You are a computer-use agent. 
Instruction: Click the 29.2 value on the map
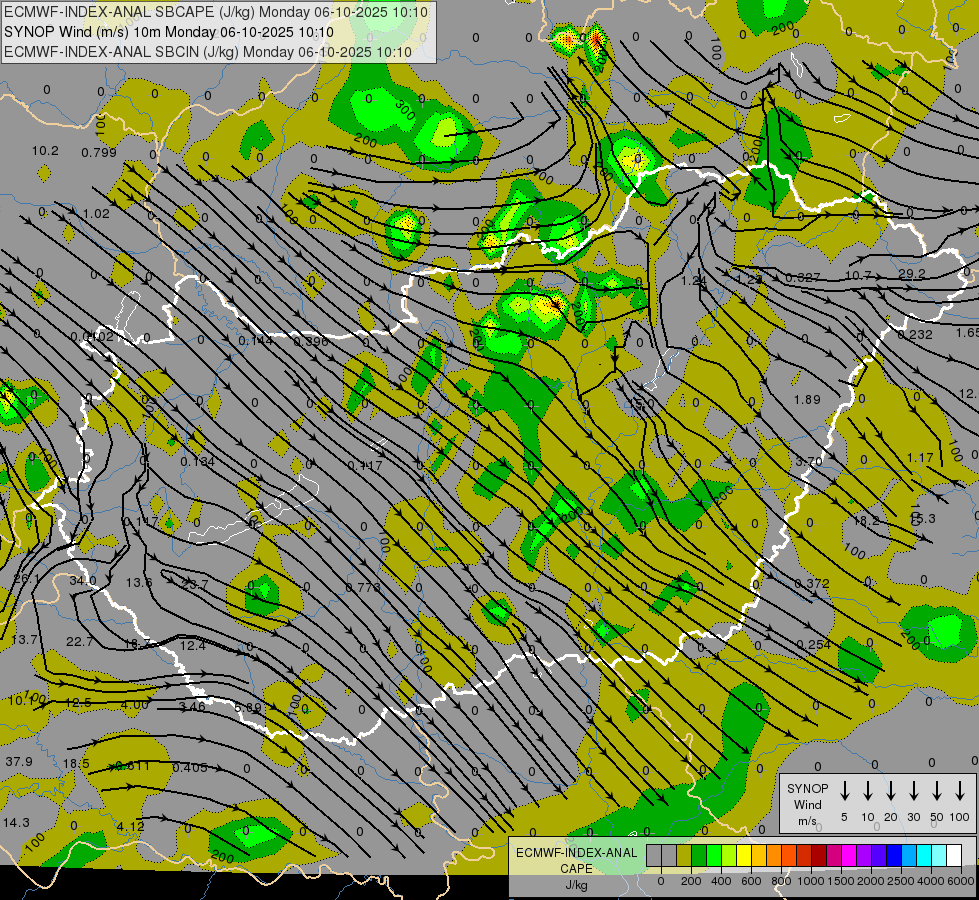[912, 274]
